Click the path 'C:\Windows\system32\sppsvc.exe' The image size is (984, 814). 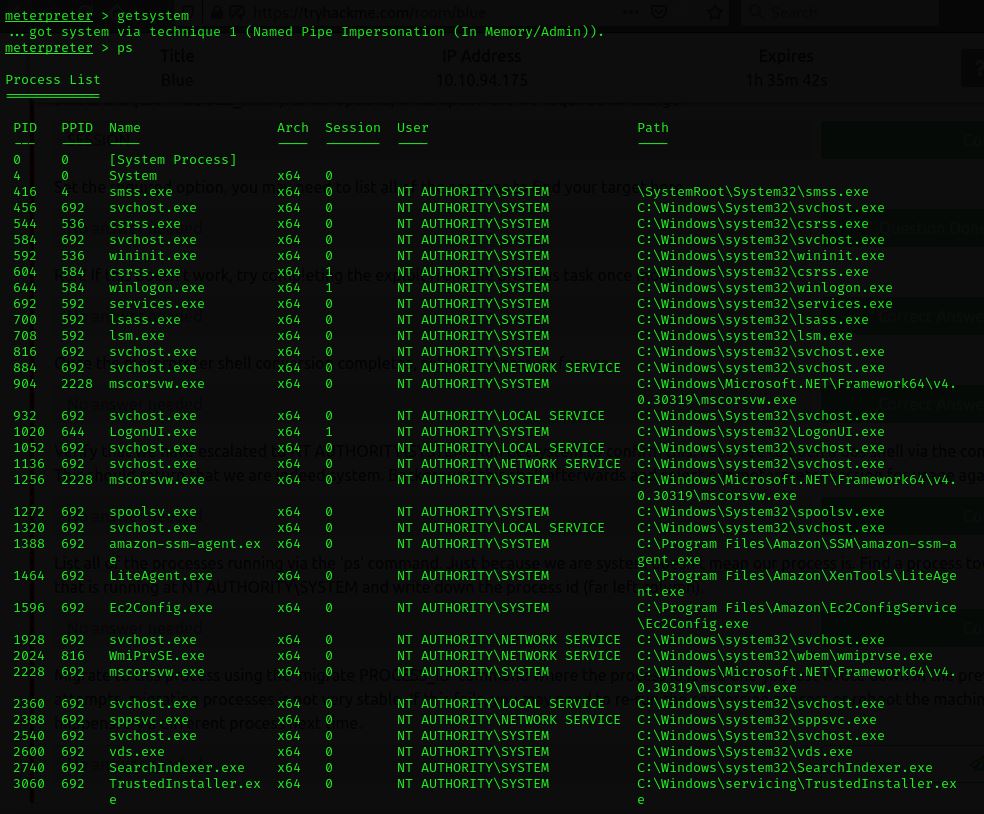[757, 720]
